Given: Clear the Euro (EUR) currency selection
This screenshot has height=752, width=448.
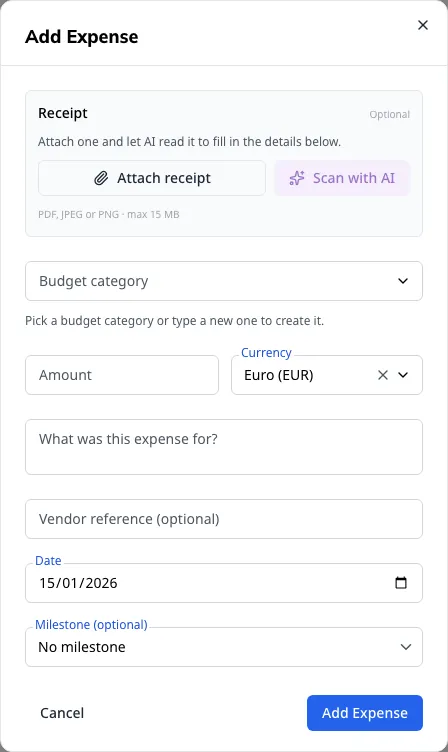Looking at the screenshot, I should (x=383, y=375).
